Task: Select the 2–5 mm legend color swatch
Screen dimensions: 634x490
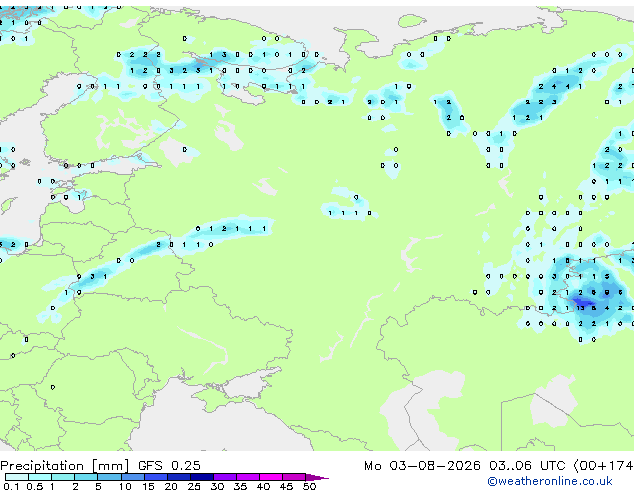Action: [x=86, y=477]
